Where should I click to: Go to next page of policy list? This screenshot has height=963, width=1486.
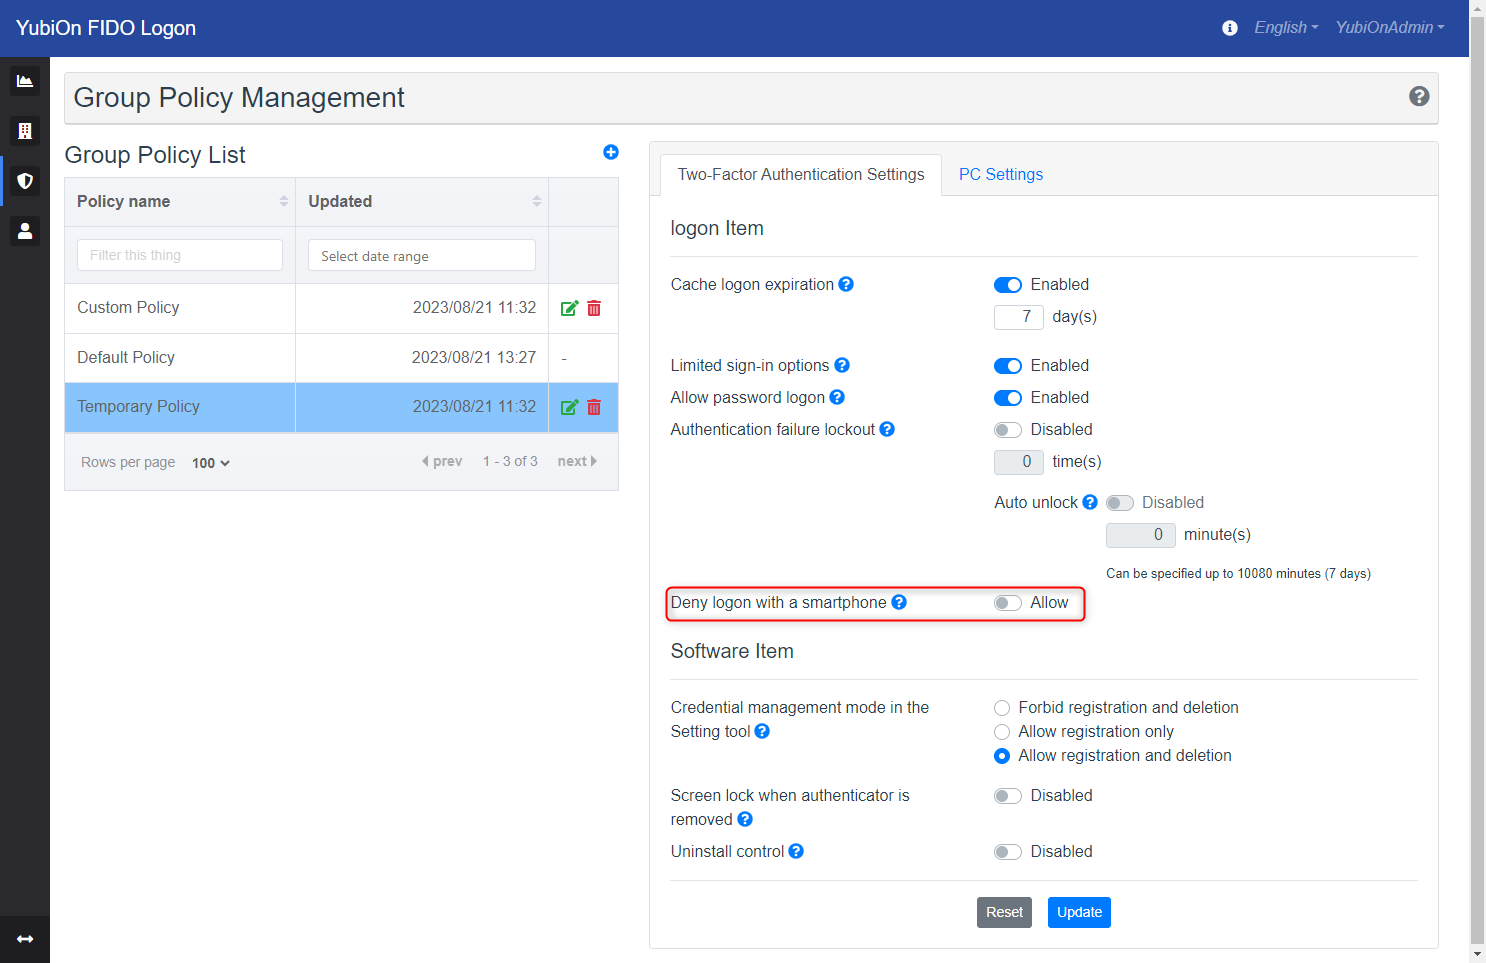click(577, 461)
